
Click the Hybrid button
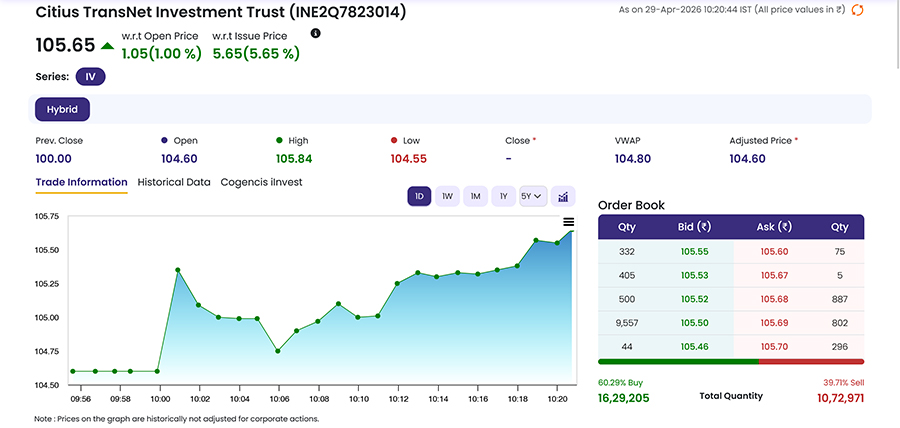tap(63, 109)
